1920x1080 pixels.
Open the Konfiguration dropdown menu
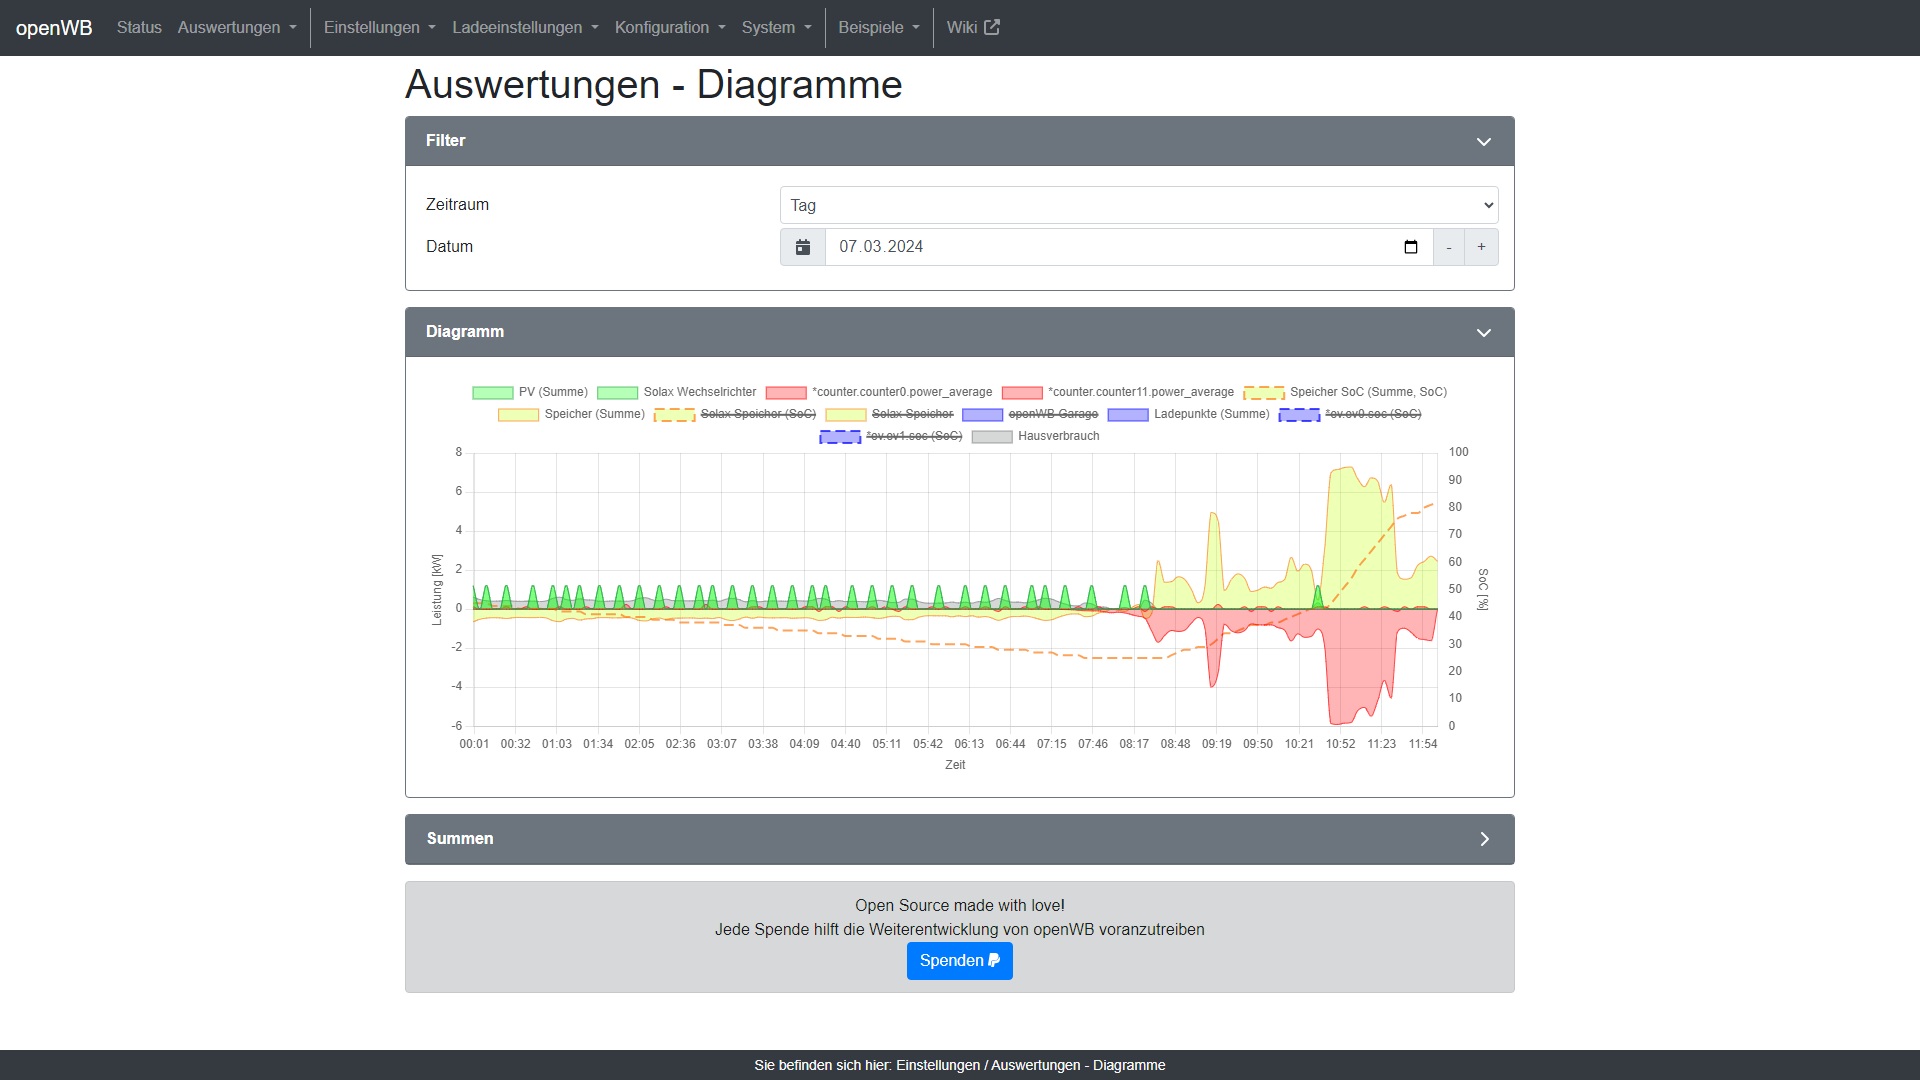click(670, 27)
